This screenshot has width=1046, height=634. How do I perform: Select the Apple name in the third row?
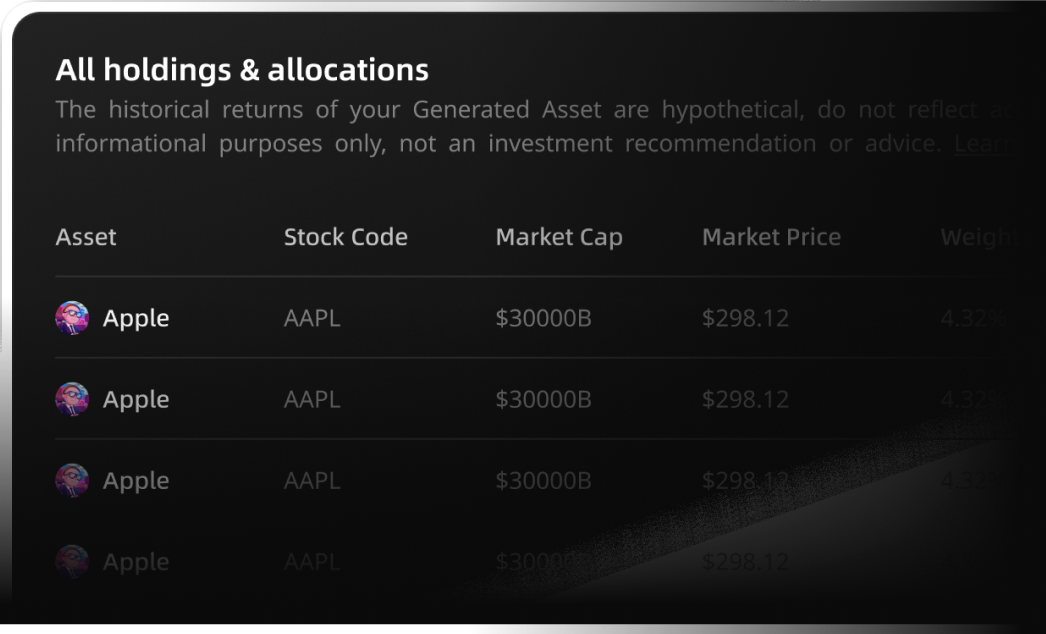(136, 480)
